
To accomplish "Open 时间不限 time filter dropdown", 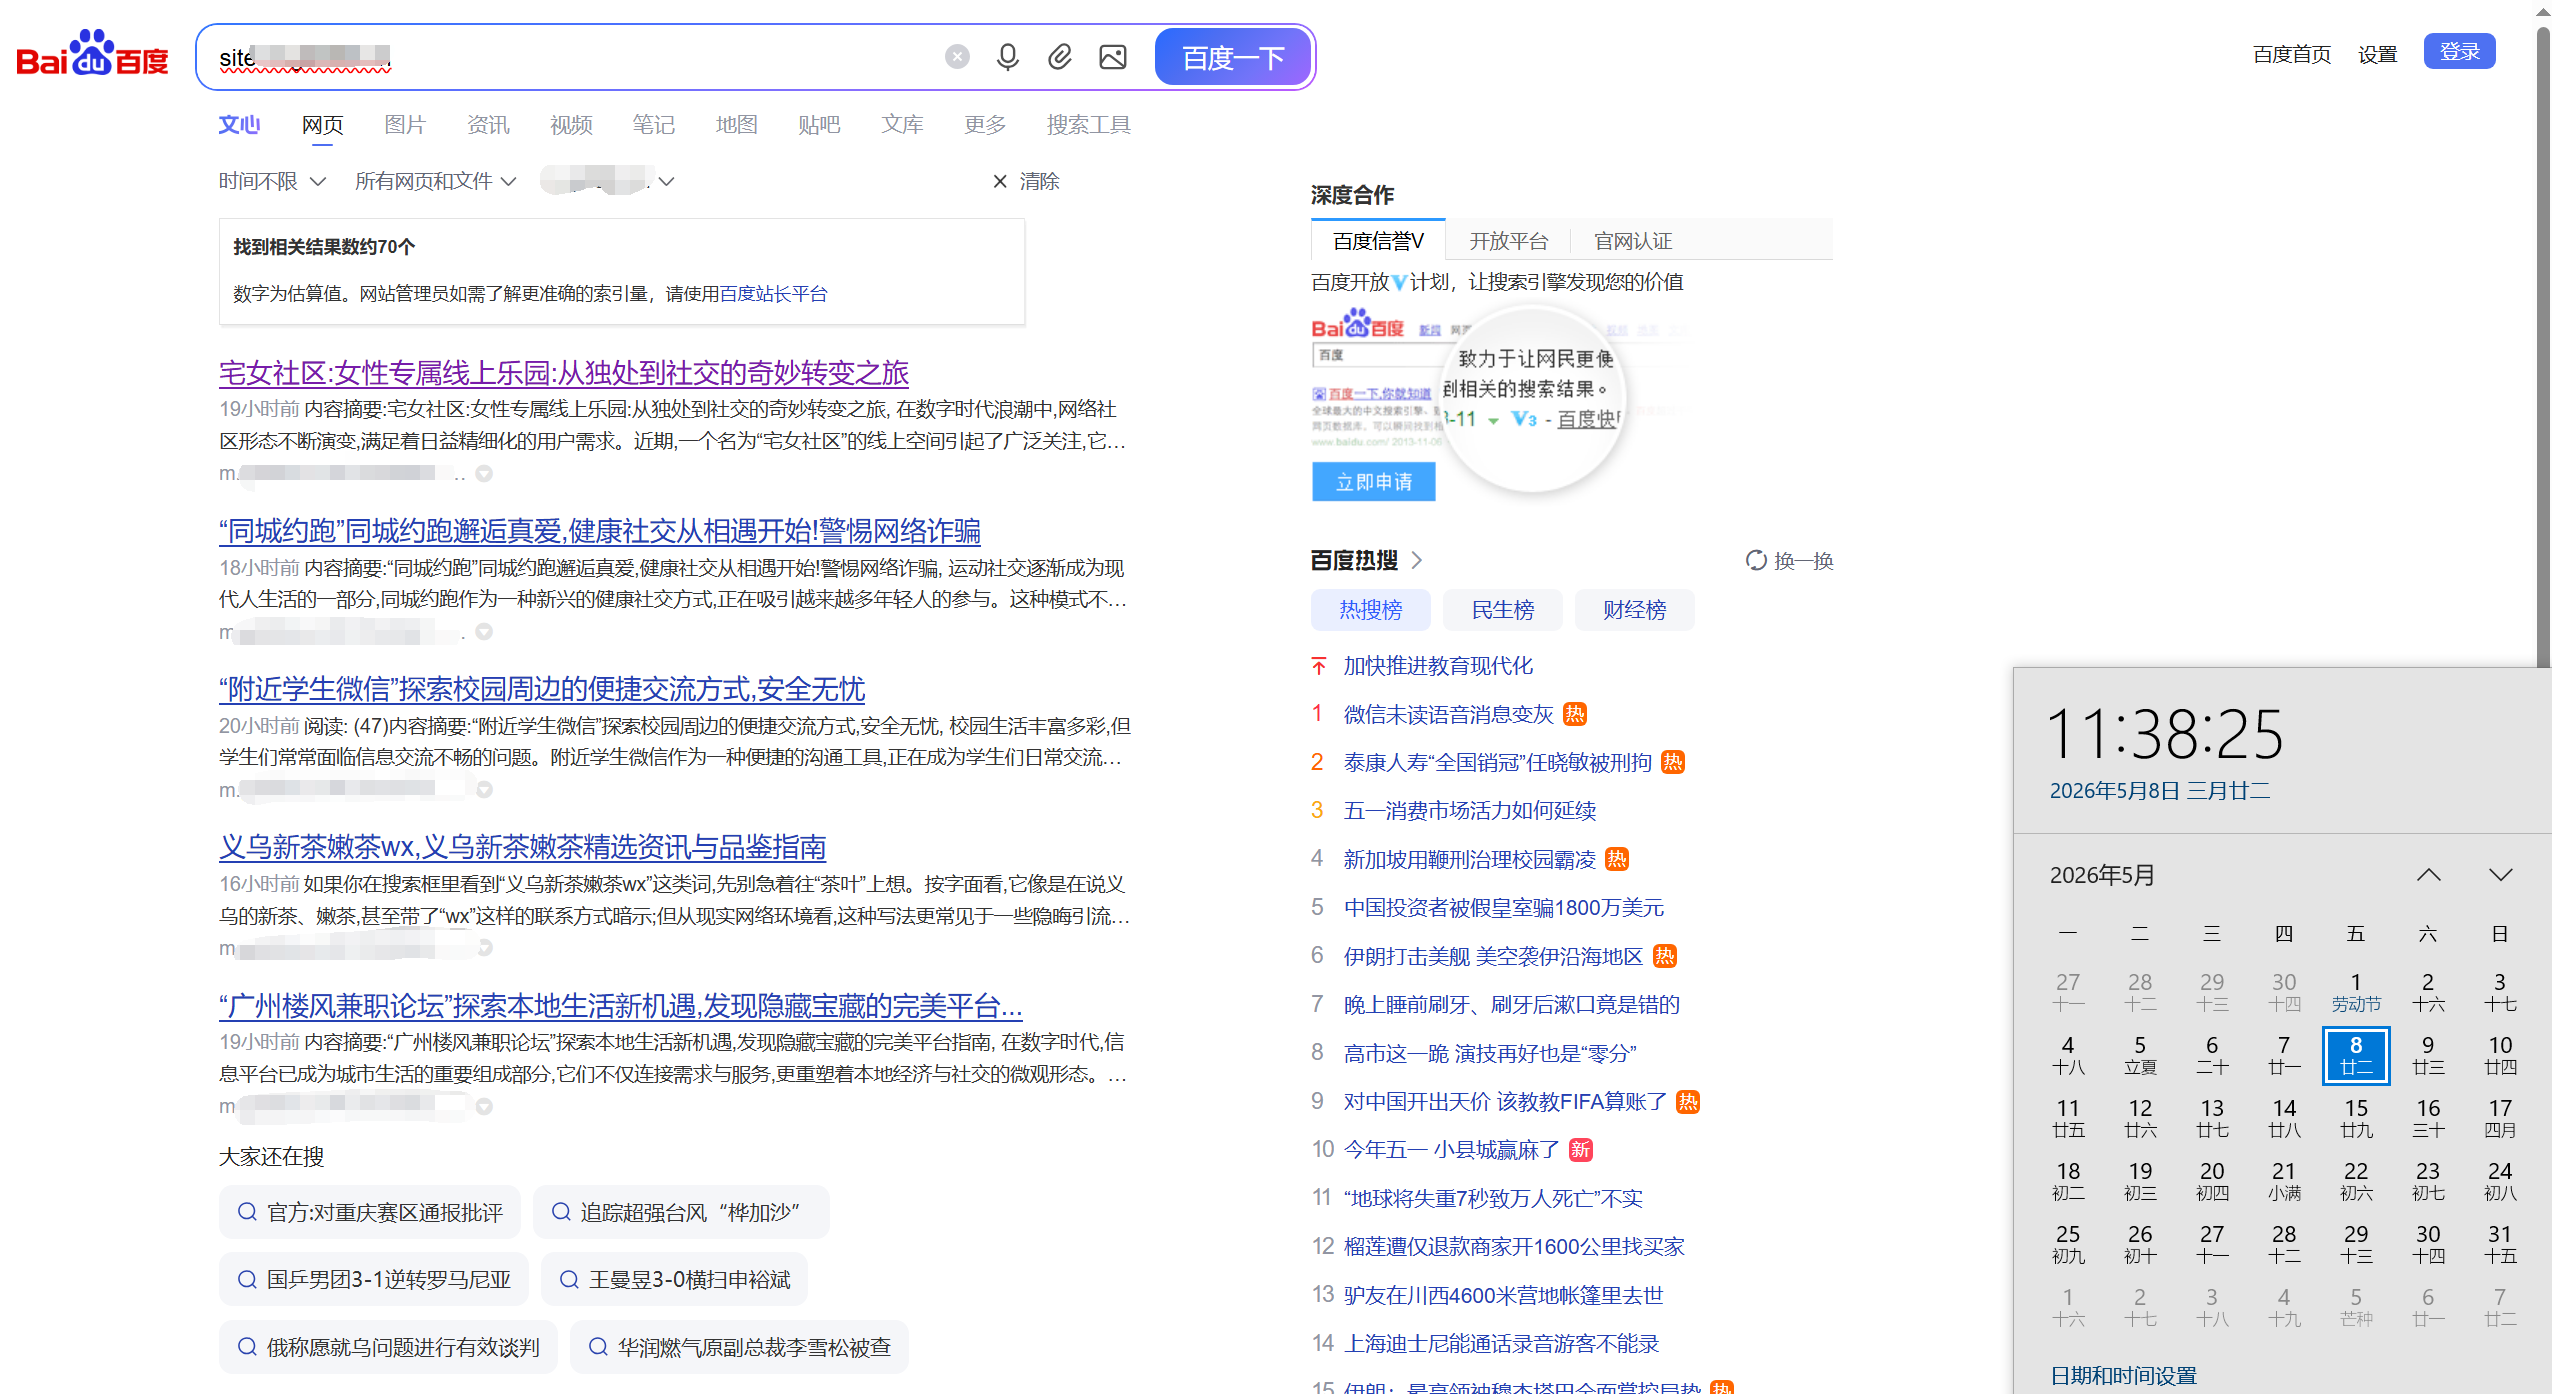I will (272, 181).
